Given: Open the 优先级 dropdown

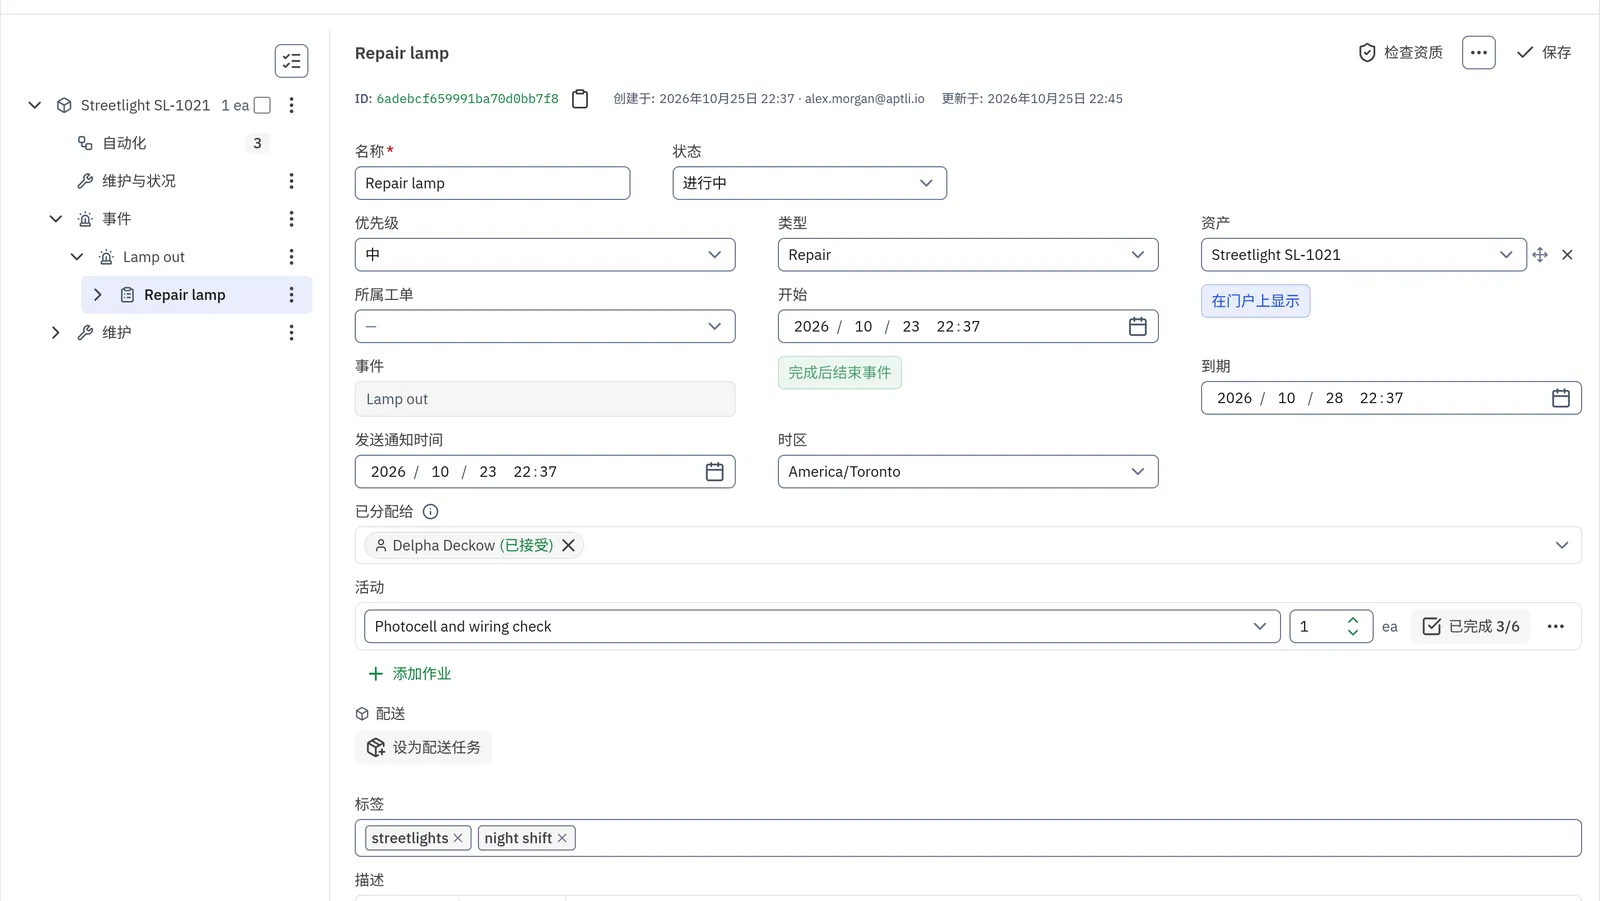Looking at the screenshot, I should [545, 255].
